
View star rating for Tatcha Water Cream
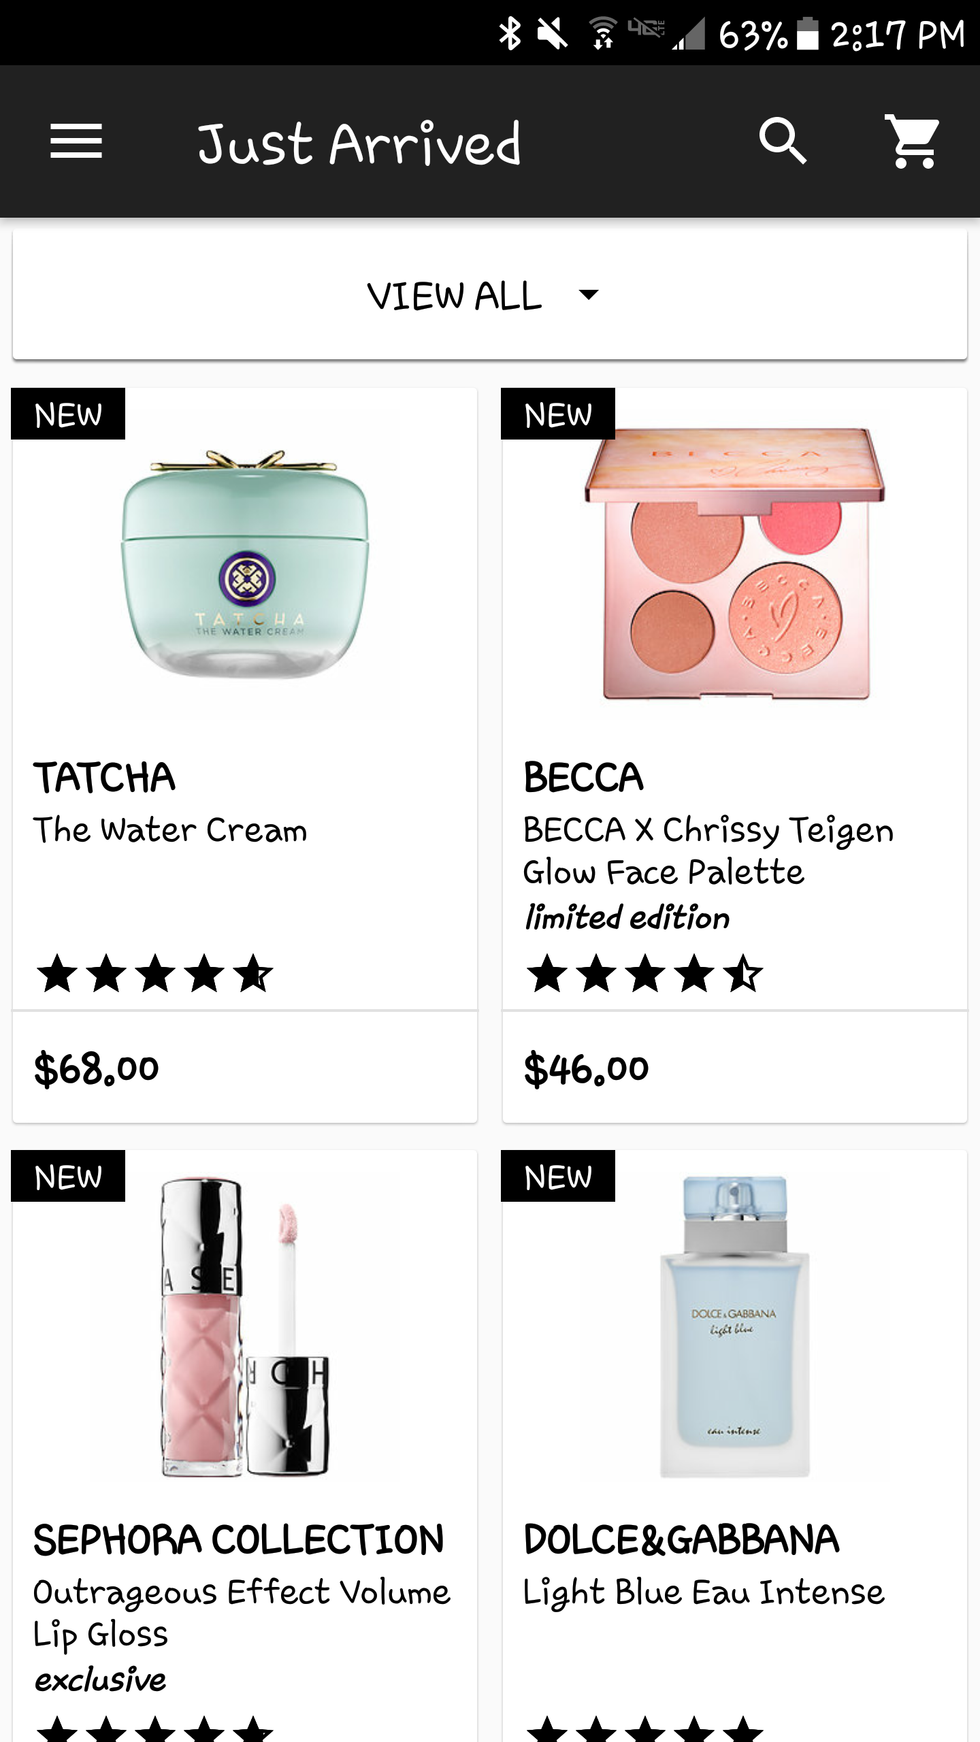(154, 974)
